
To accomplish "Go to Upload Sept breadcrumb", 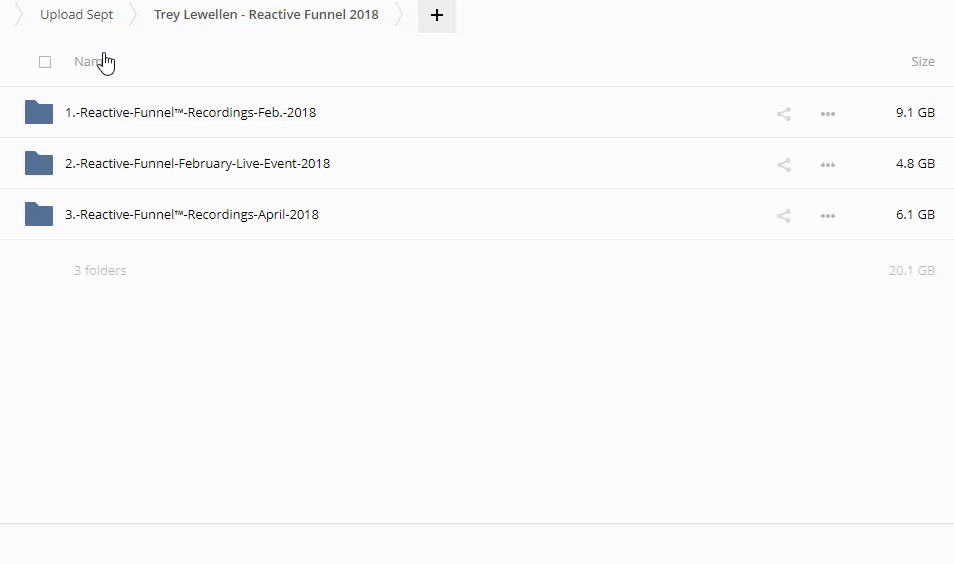I will point(76,15).
